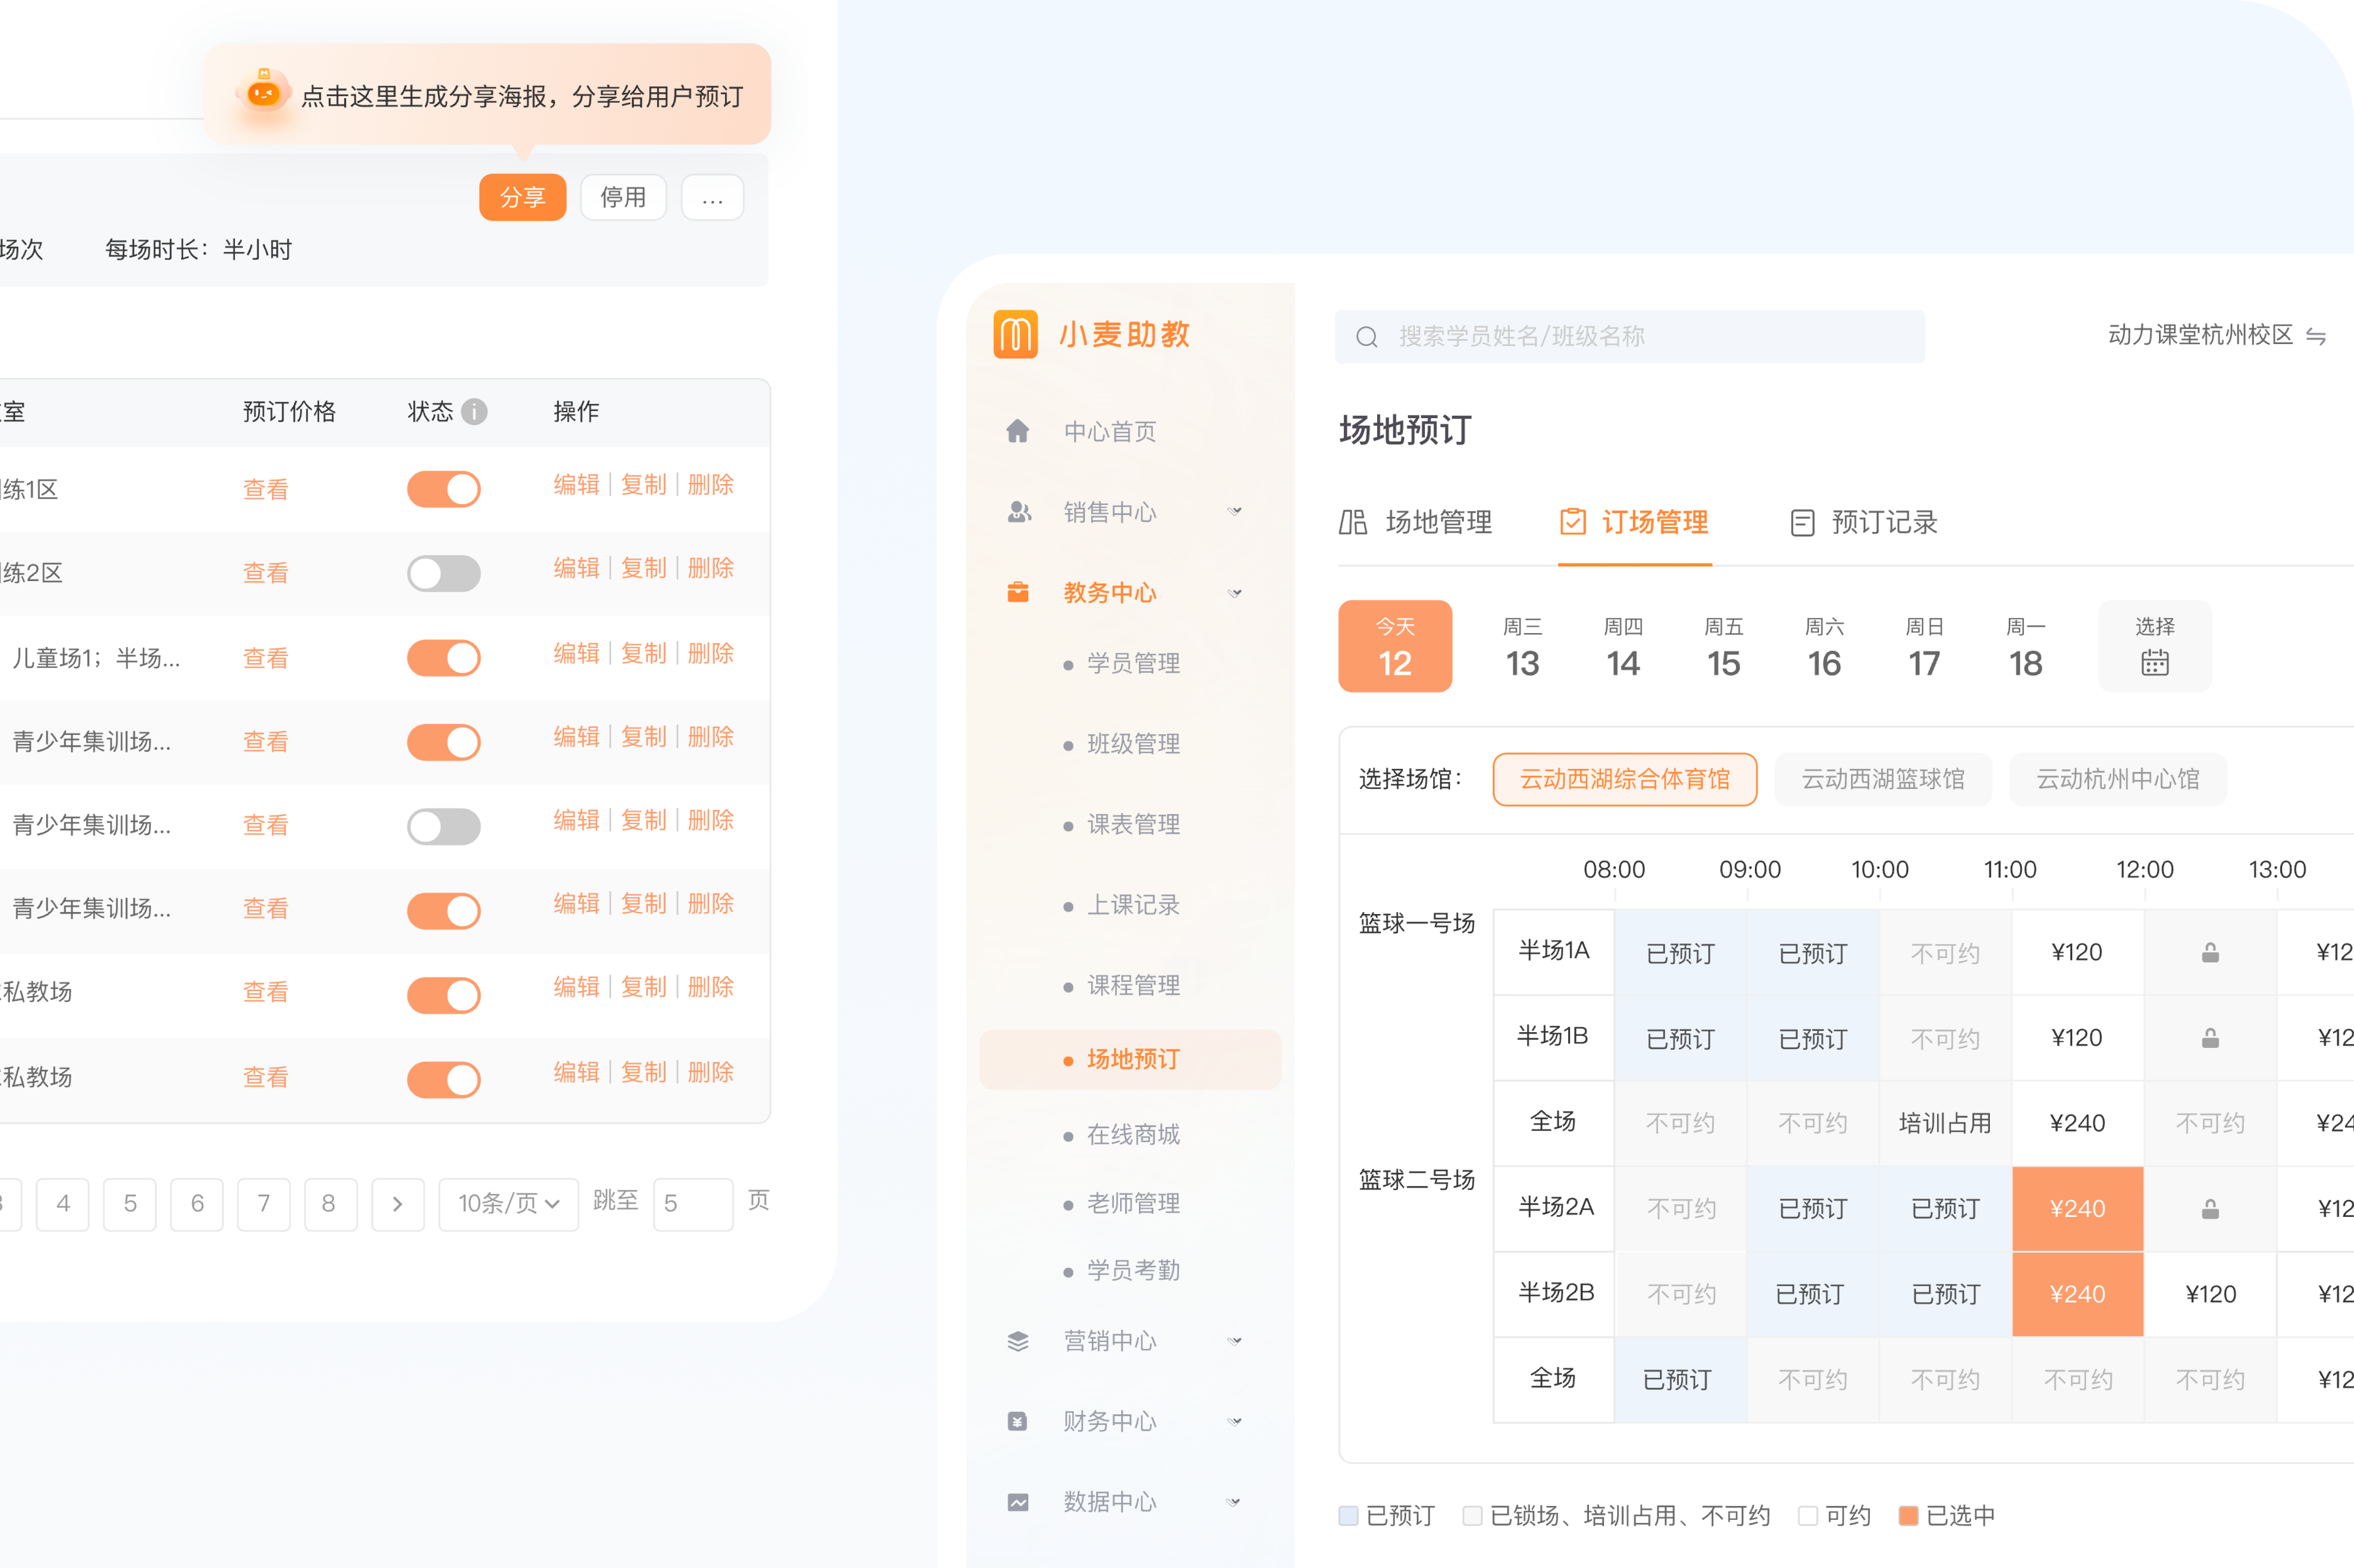
Task: Select the 云动杭州中心馆 venue
Action: point(2118,779)
